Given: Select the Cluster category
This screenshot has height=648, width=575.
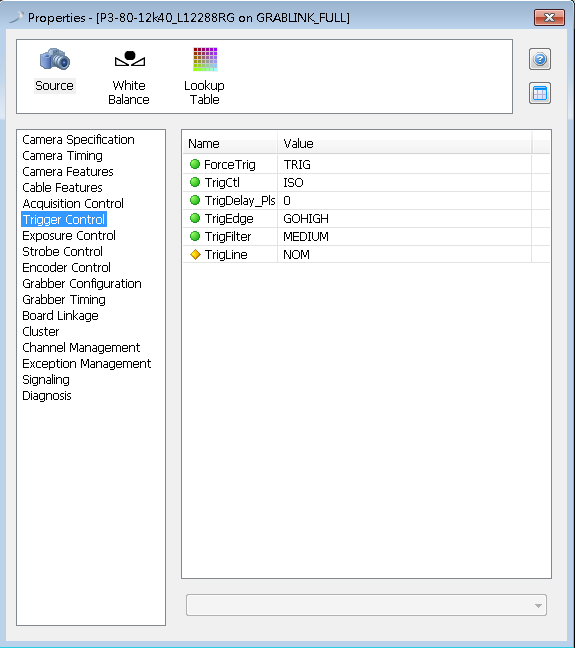Looking at the screenshot, I should [x=41, y=331].
